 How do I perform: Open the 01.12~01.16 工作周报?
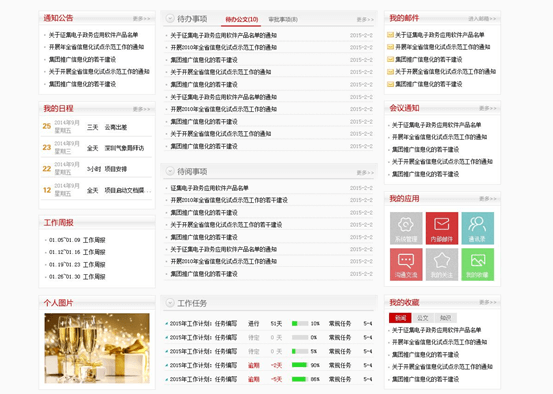(x=77, y=252)
